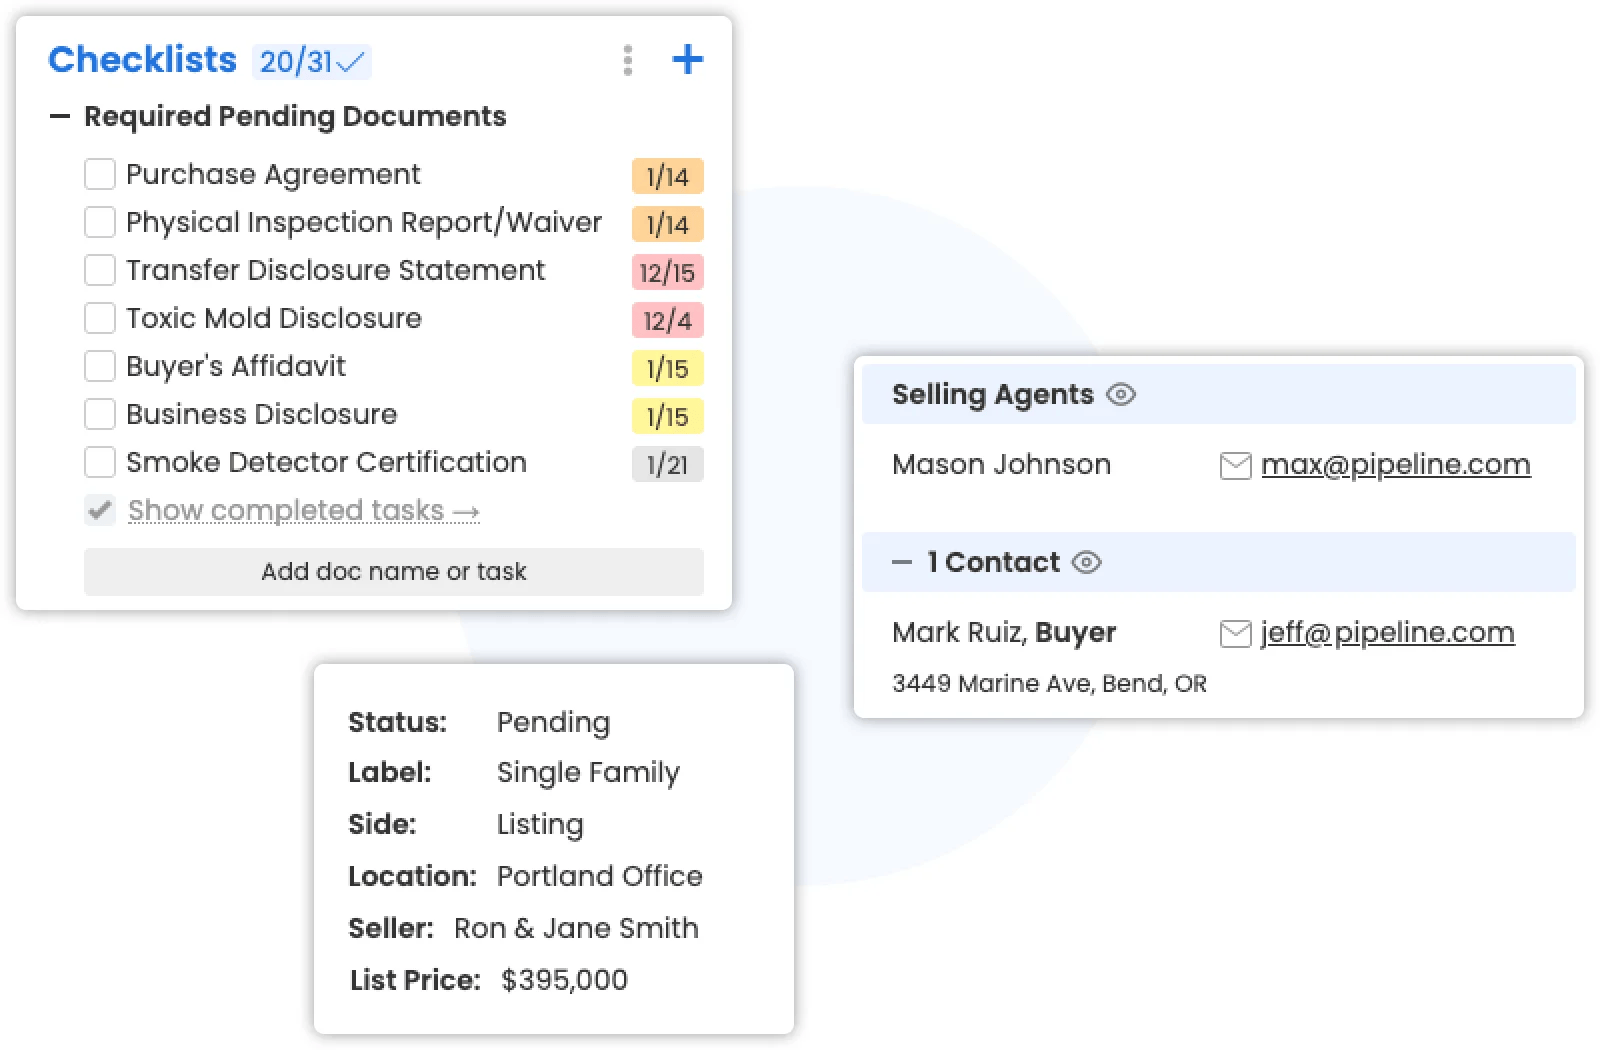Image resolution: width=1600 pixels, height=1050 pixels.
Task: Tick the Smoke Detector Certification checkbox
Action: 100,463
